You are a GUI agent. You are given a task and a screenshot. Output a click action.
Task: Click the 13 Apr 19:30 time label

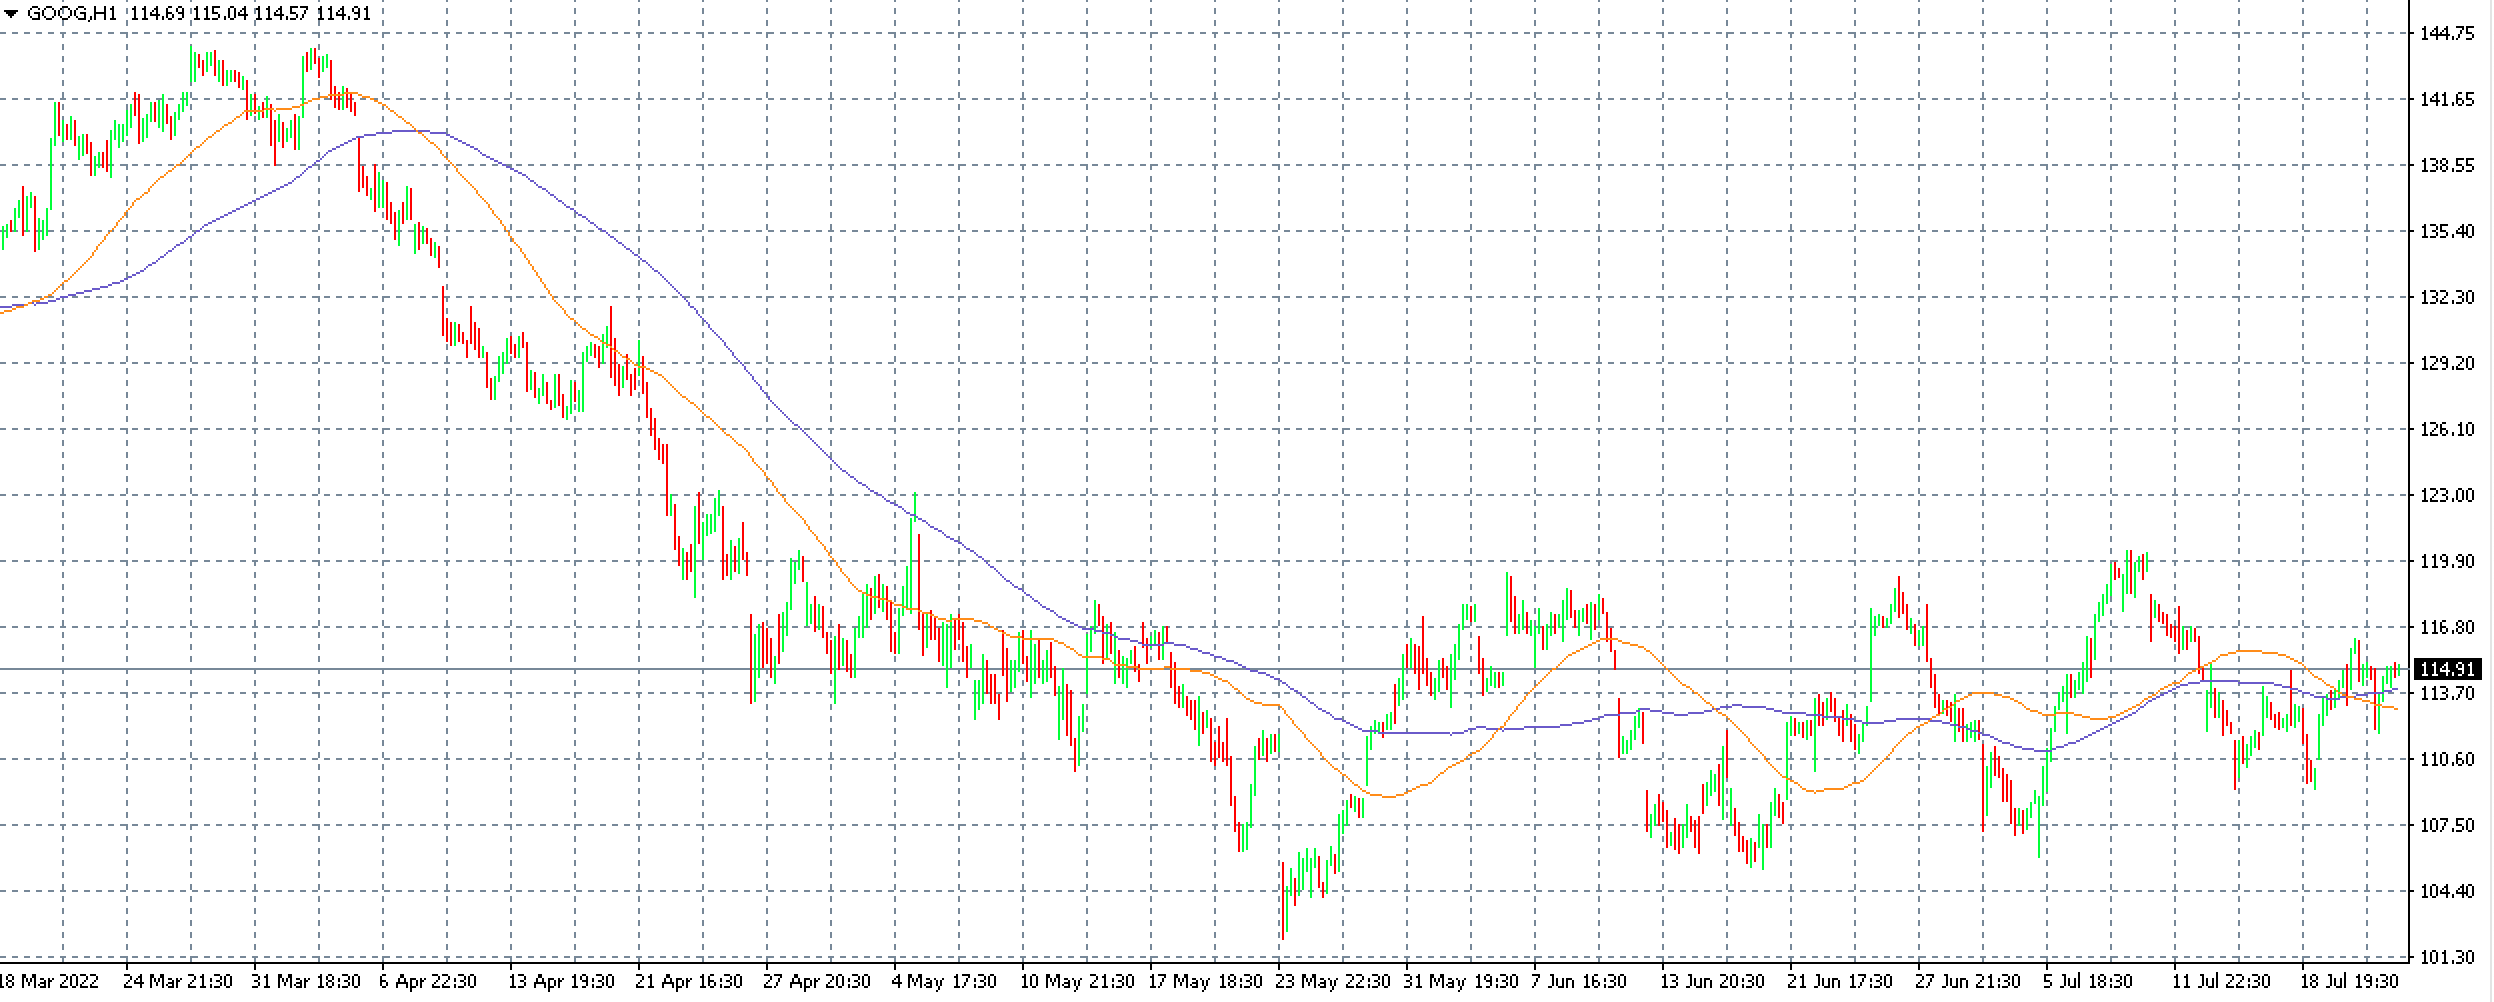click(x=562, y=981)
